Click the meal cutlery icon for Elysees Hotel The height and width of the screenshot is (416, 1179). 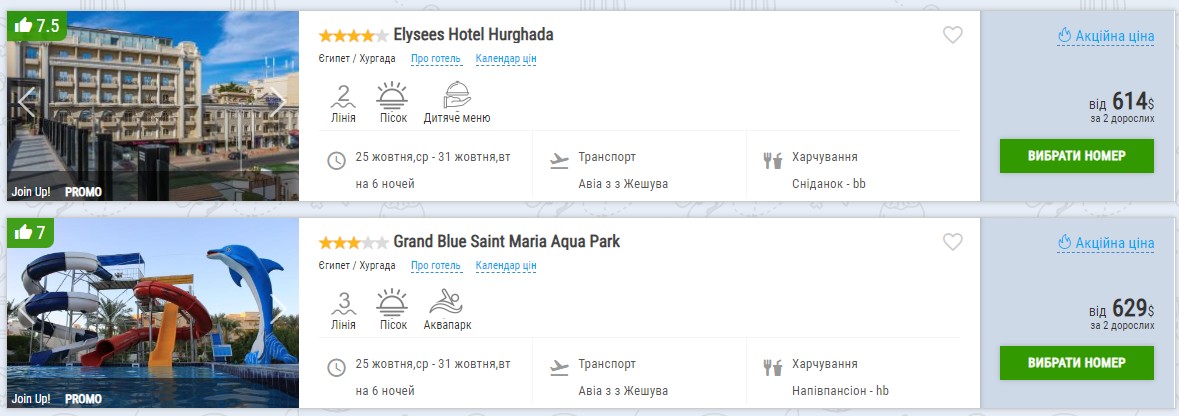point(773,160)
